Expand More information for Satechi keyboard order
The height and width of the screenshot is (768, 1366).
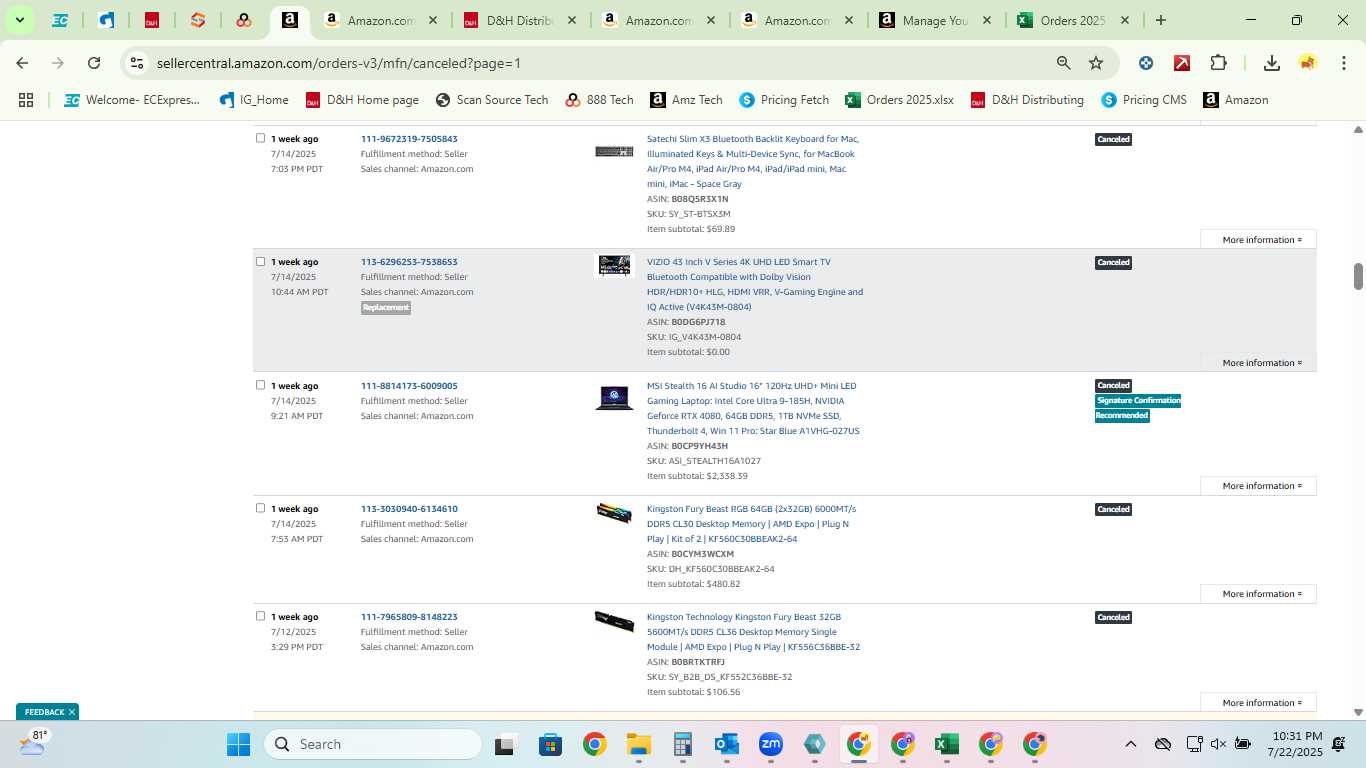point(1258,240)
